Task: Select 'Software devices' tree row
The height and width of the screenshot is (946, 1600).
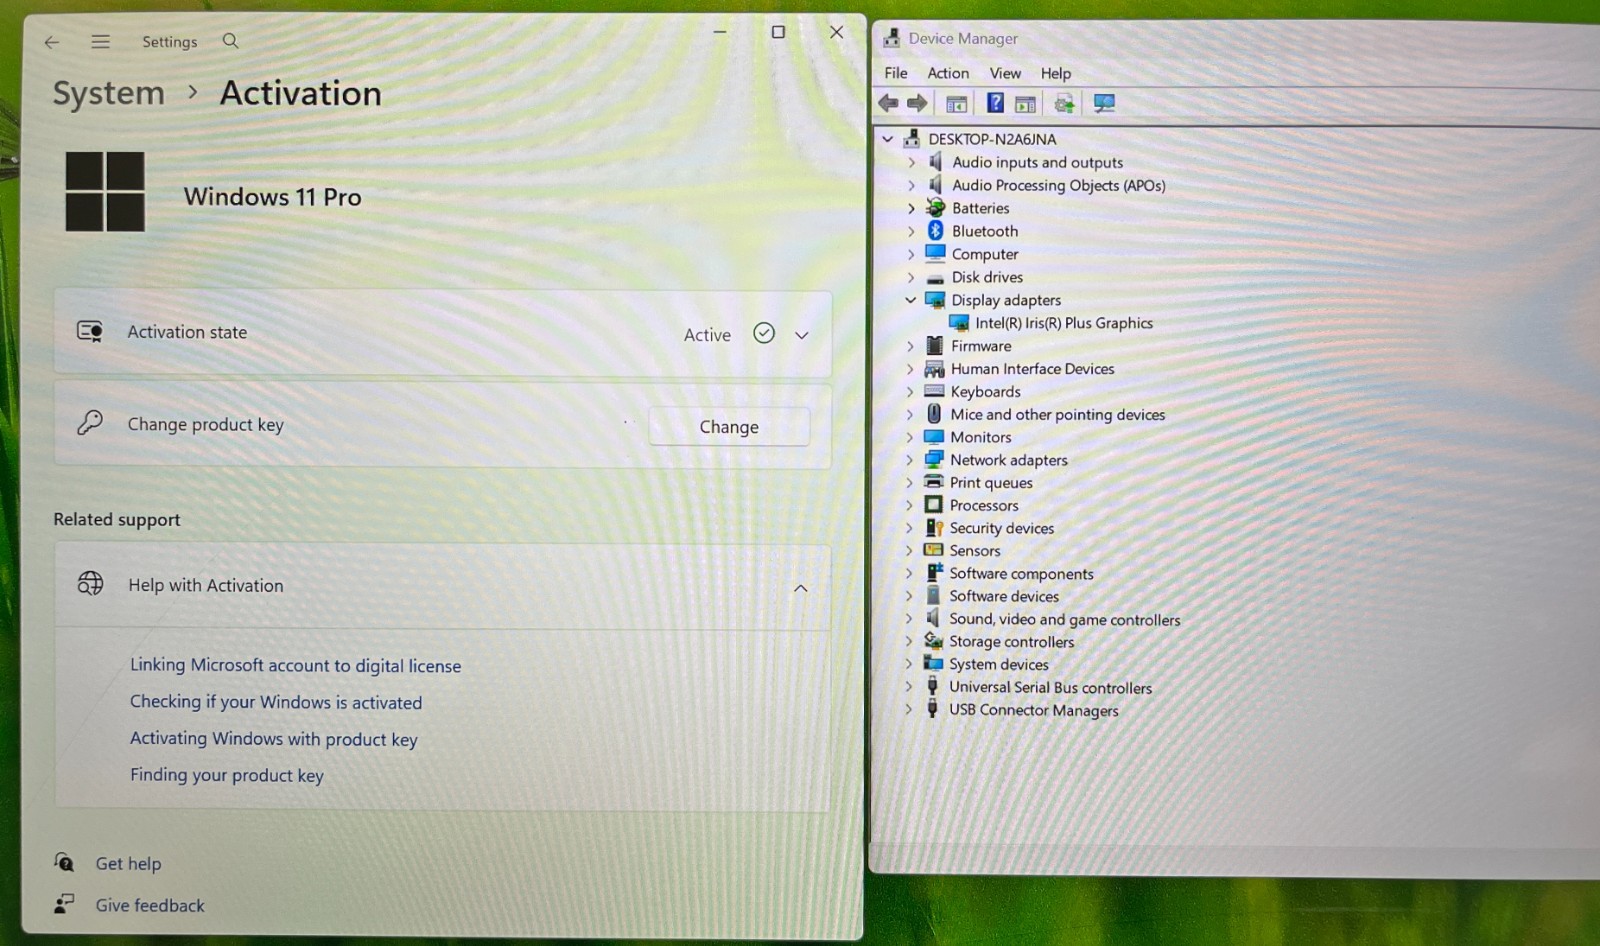Action: [x=1004, y=596]
